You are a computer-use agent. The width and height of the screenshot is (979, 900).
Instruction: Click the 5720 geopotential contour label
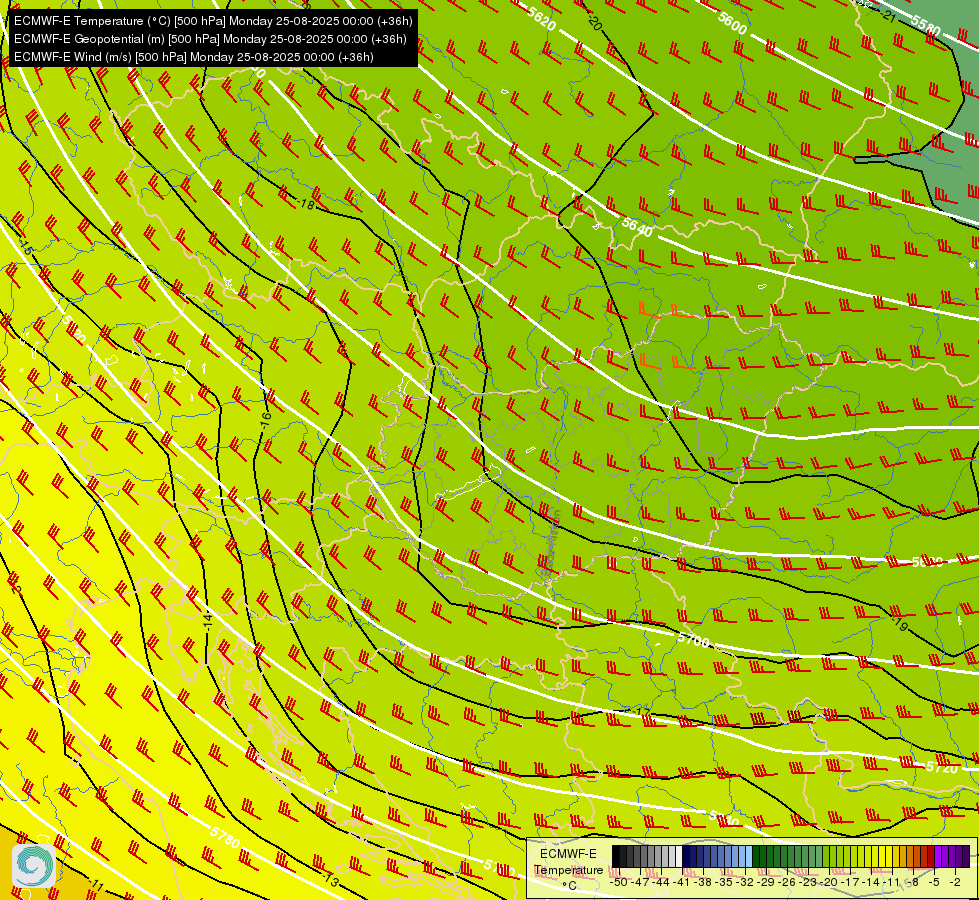tap(942, 767)
